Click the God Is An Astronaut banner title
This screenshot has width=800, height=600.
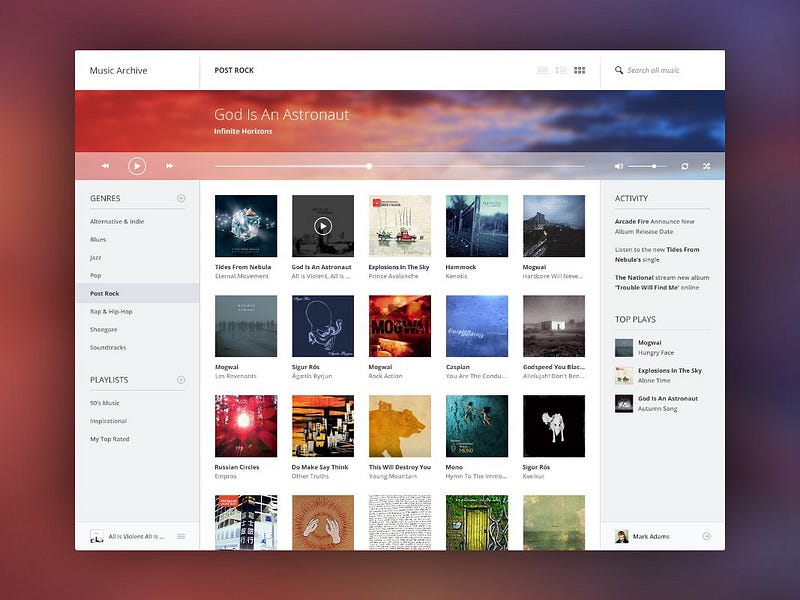(282, 114)
